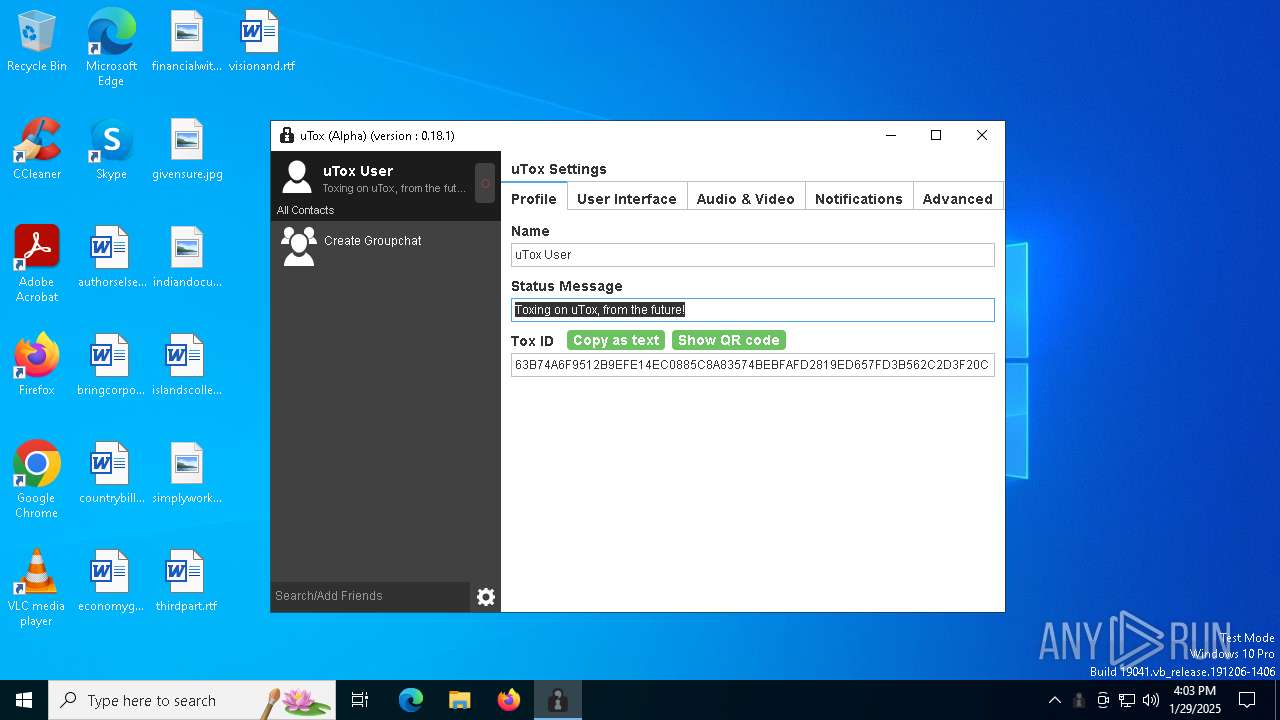Click sidebar status text 'Toxing on uTox'

point(394,188)
